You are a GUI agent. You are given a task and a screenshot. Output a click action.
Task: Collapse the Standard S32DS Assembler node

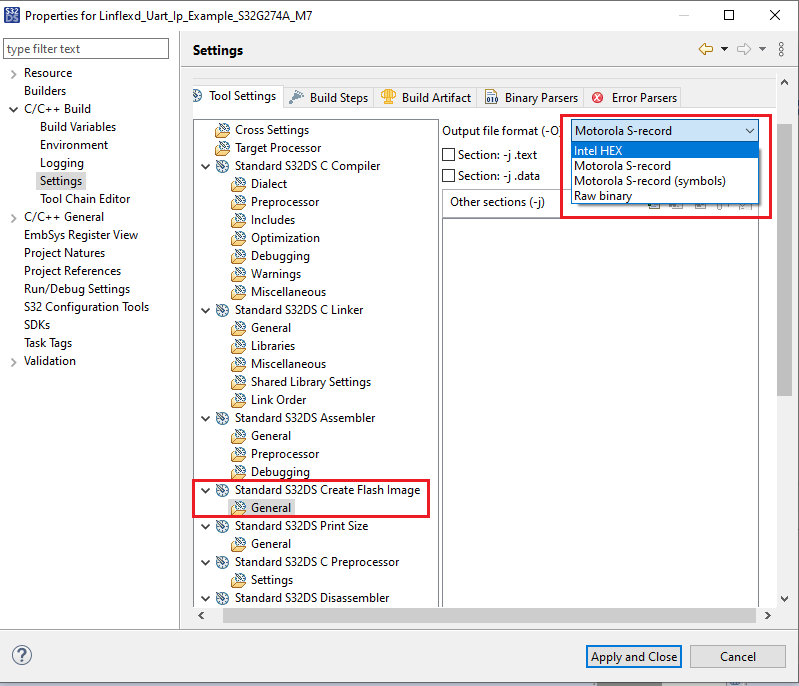coord(205,418)
